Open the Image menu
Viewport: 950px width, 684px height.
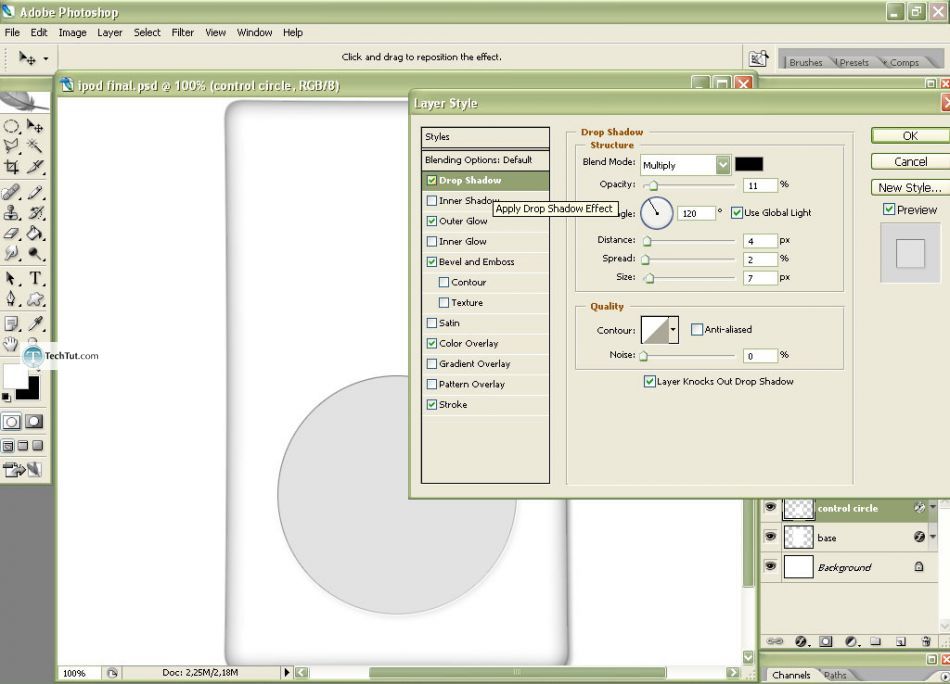[72, 33]
